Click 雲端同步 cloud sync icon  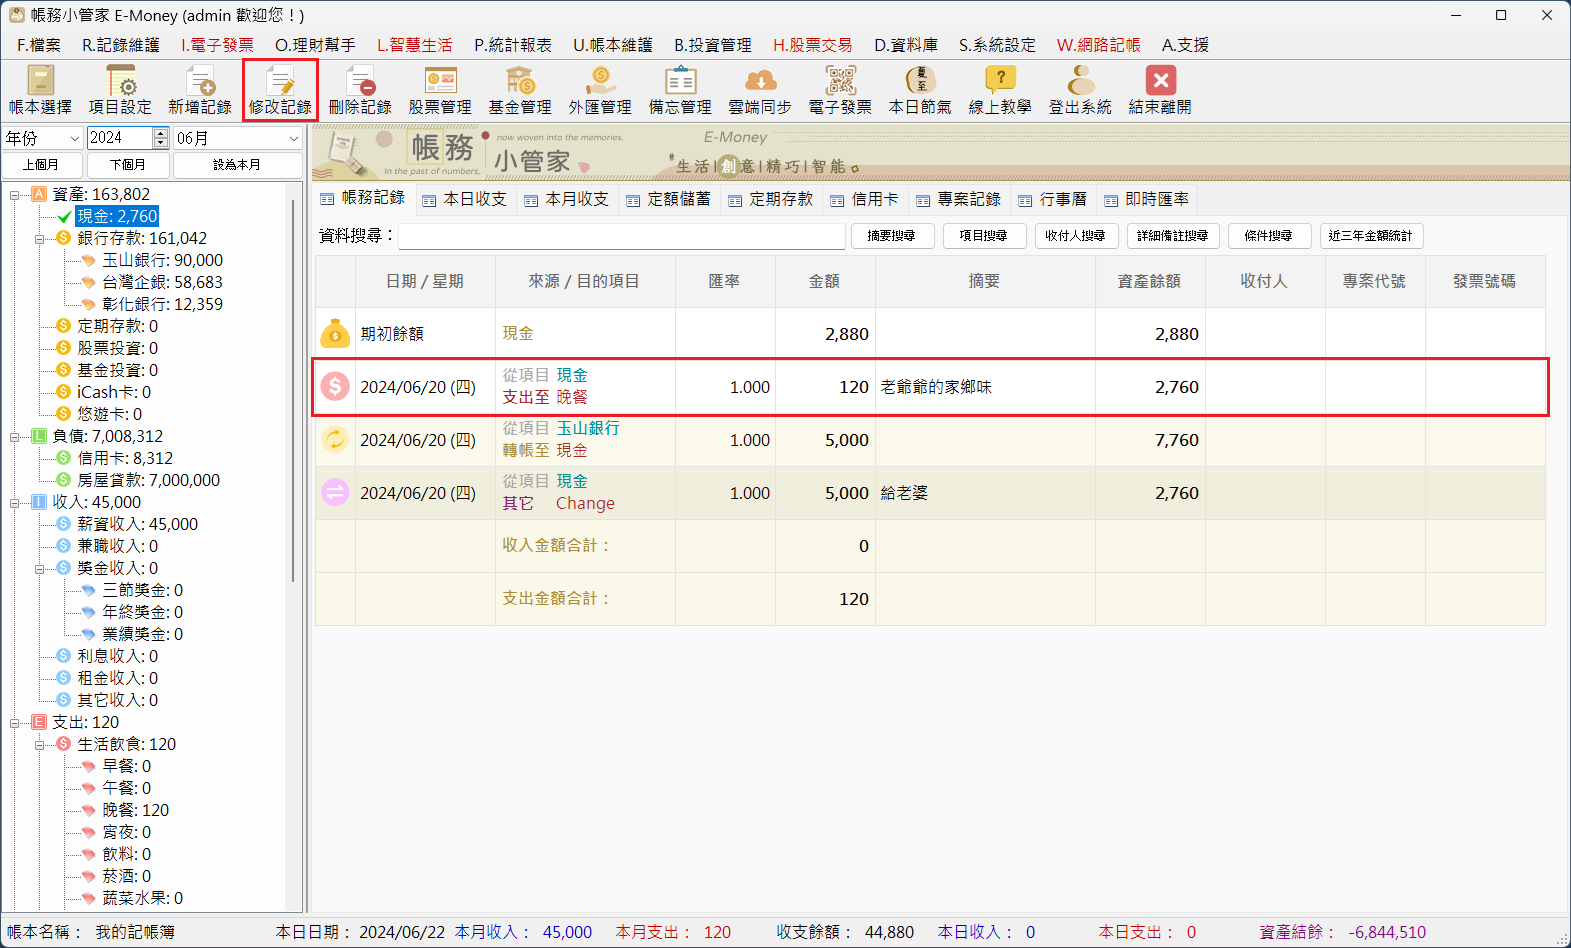click(x=760, y=90)
